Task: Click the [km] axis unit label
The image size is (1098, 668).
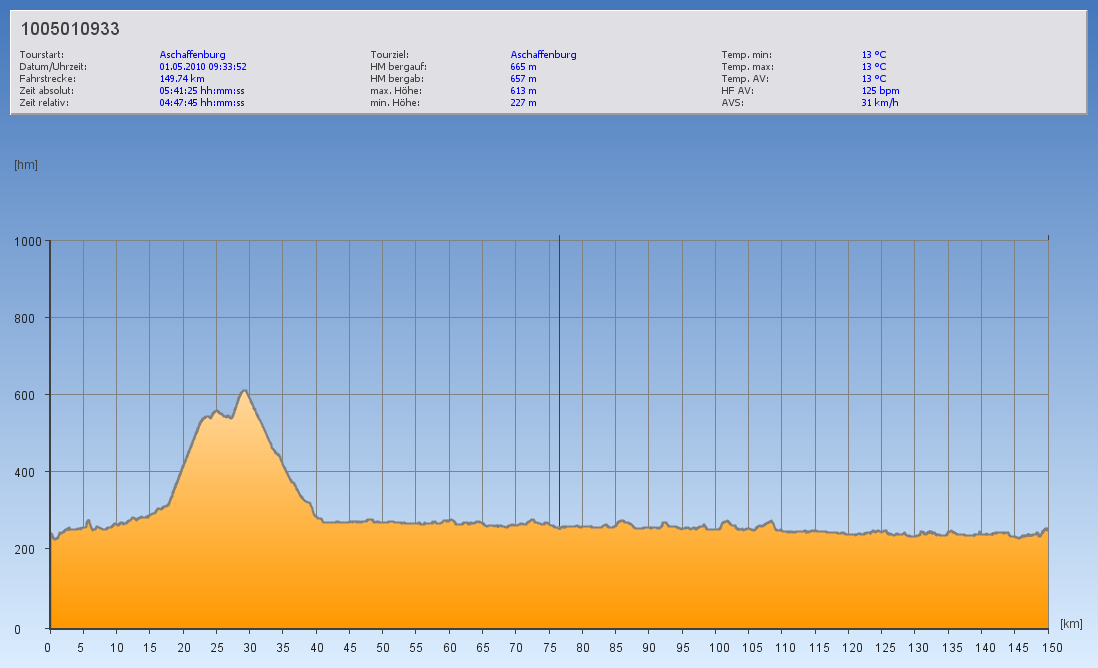Action: click(x=1071, y=623)
